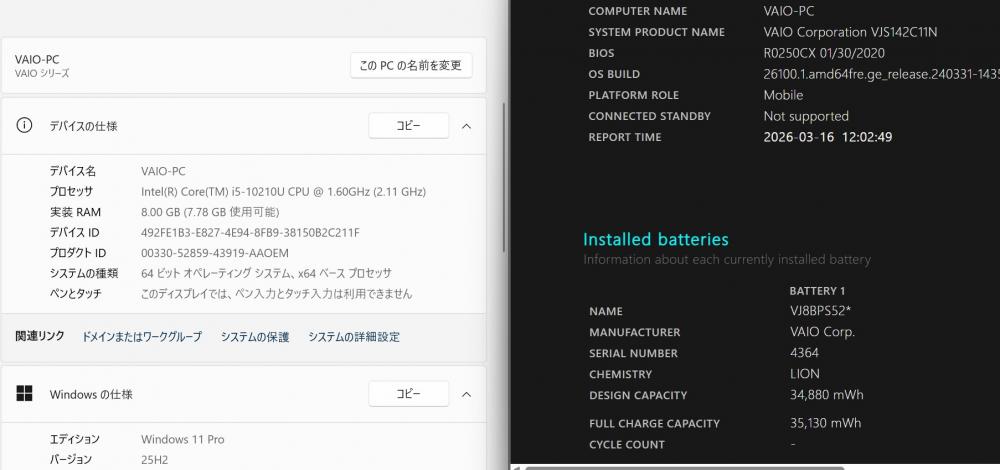
Task: Click the Installed batteries heading
Action: 656,240
